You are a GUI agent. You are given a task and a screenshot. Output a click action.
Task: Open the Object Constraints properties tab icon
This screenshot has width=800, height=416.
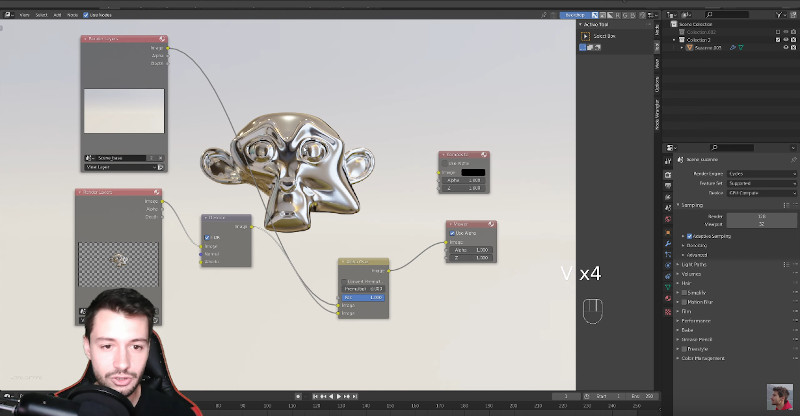tap(668, 277)
